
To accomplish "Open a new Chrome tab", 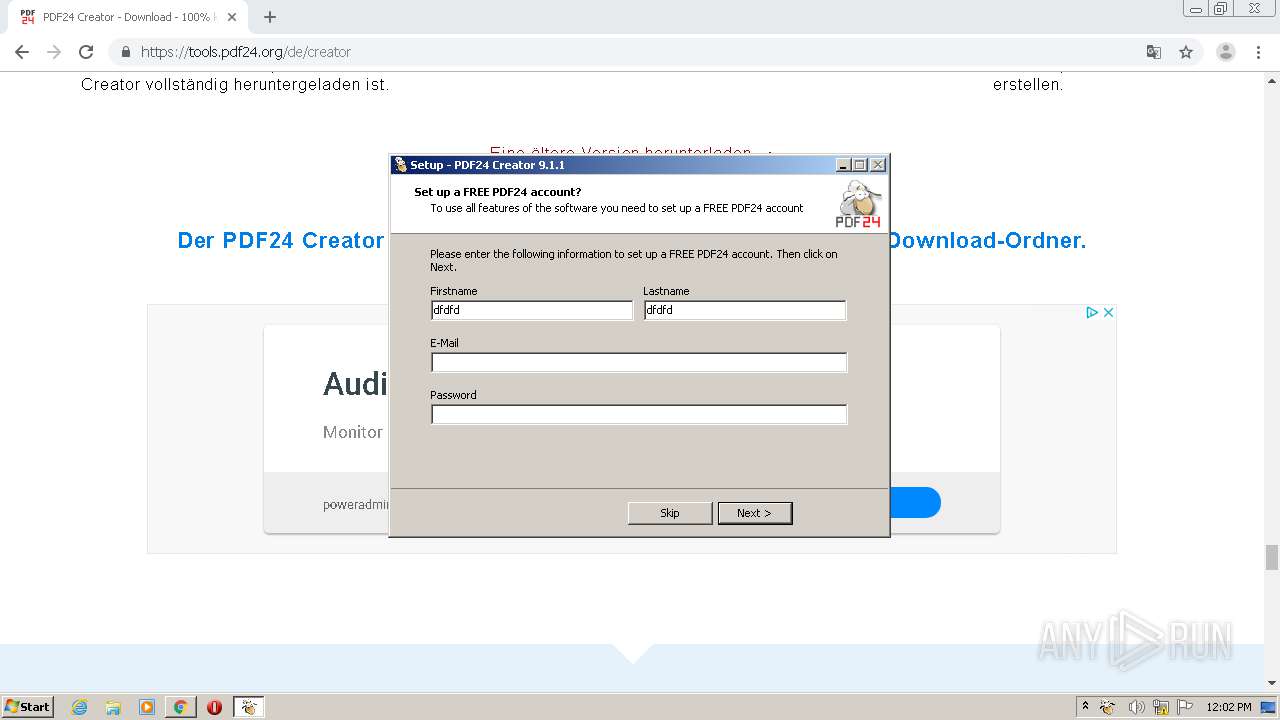I will (270, 17).
